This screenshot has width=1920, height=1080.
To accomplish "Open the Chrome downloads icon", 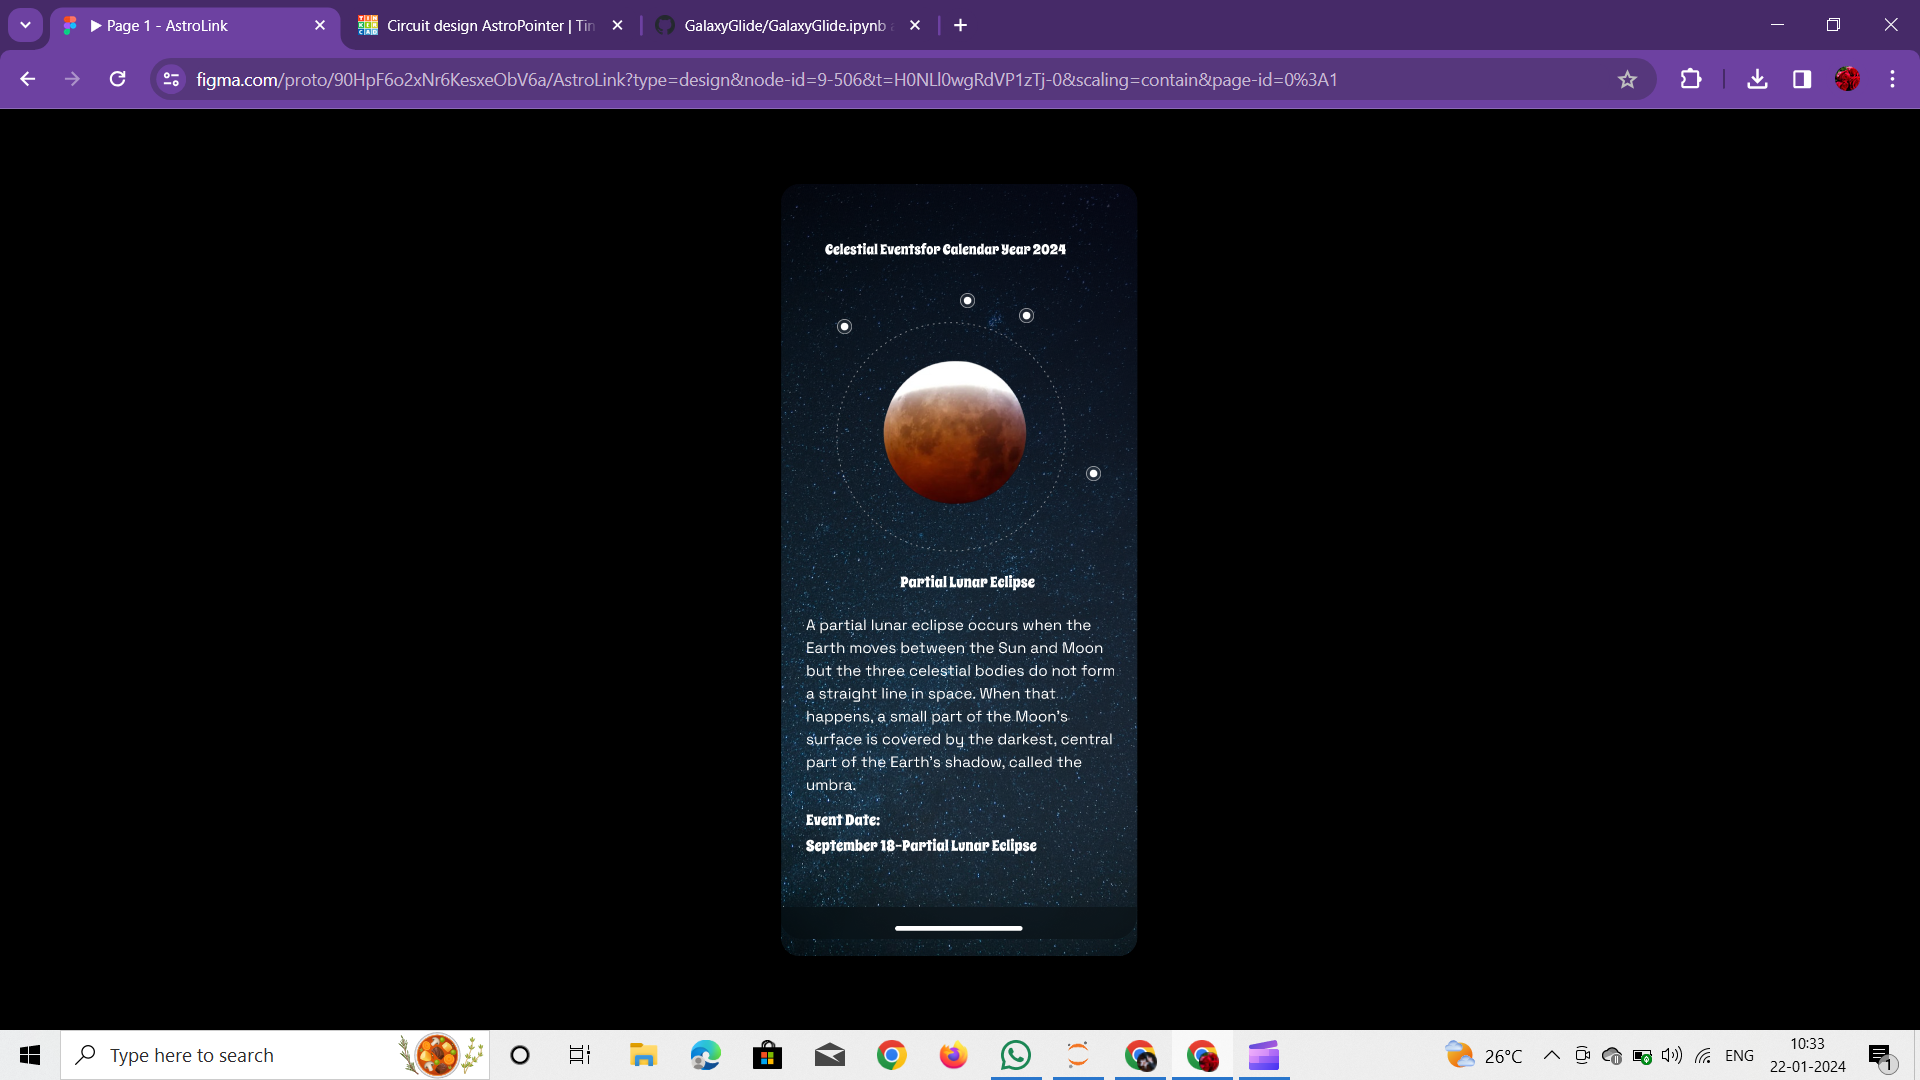I will 1757,79.
